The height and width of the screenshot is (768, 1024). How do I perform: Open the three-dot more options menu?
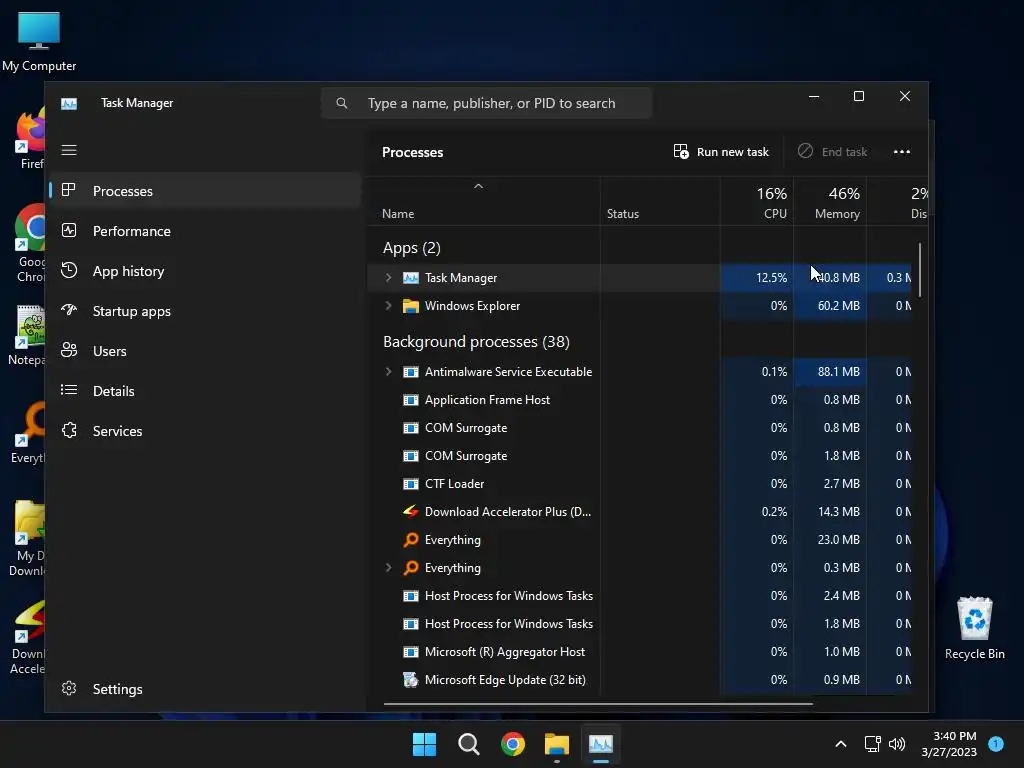[902, 152]
